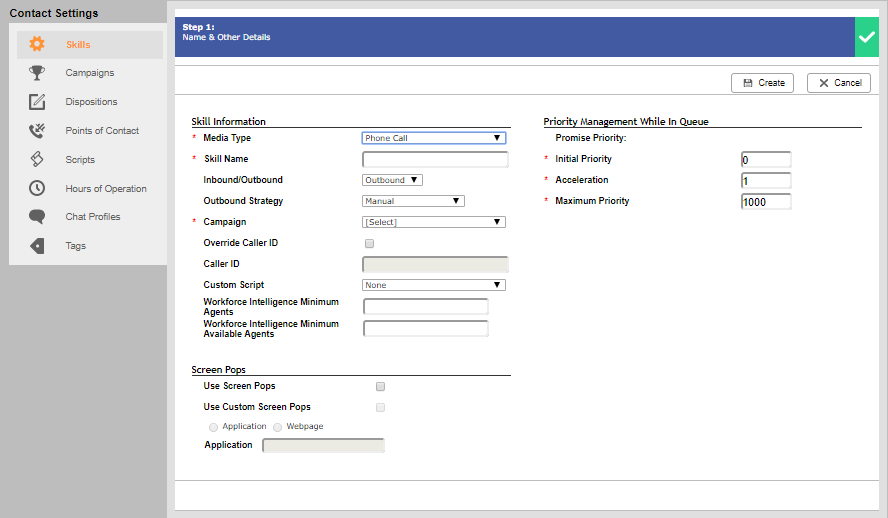
Task: Click the Tags label icon
Action: pyautogui.click(x=37, y=246)
